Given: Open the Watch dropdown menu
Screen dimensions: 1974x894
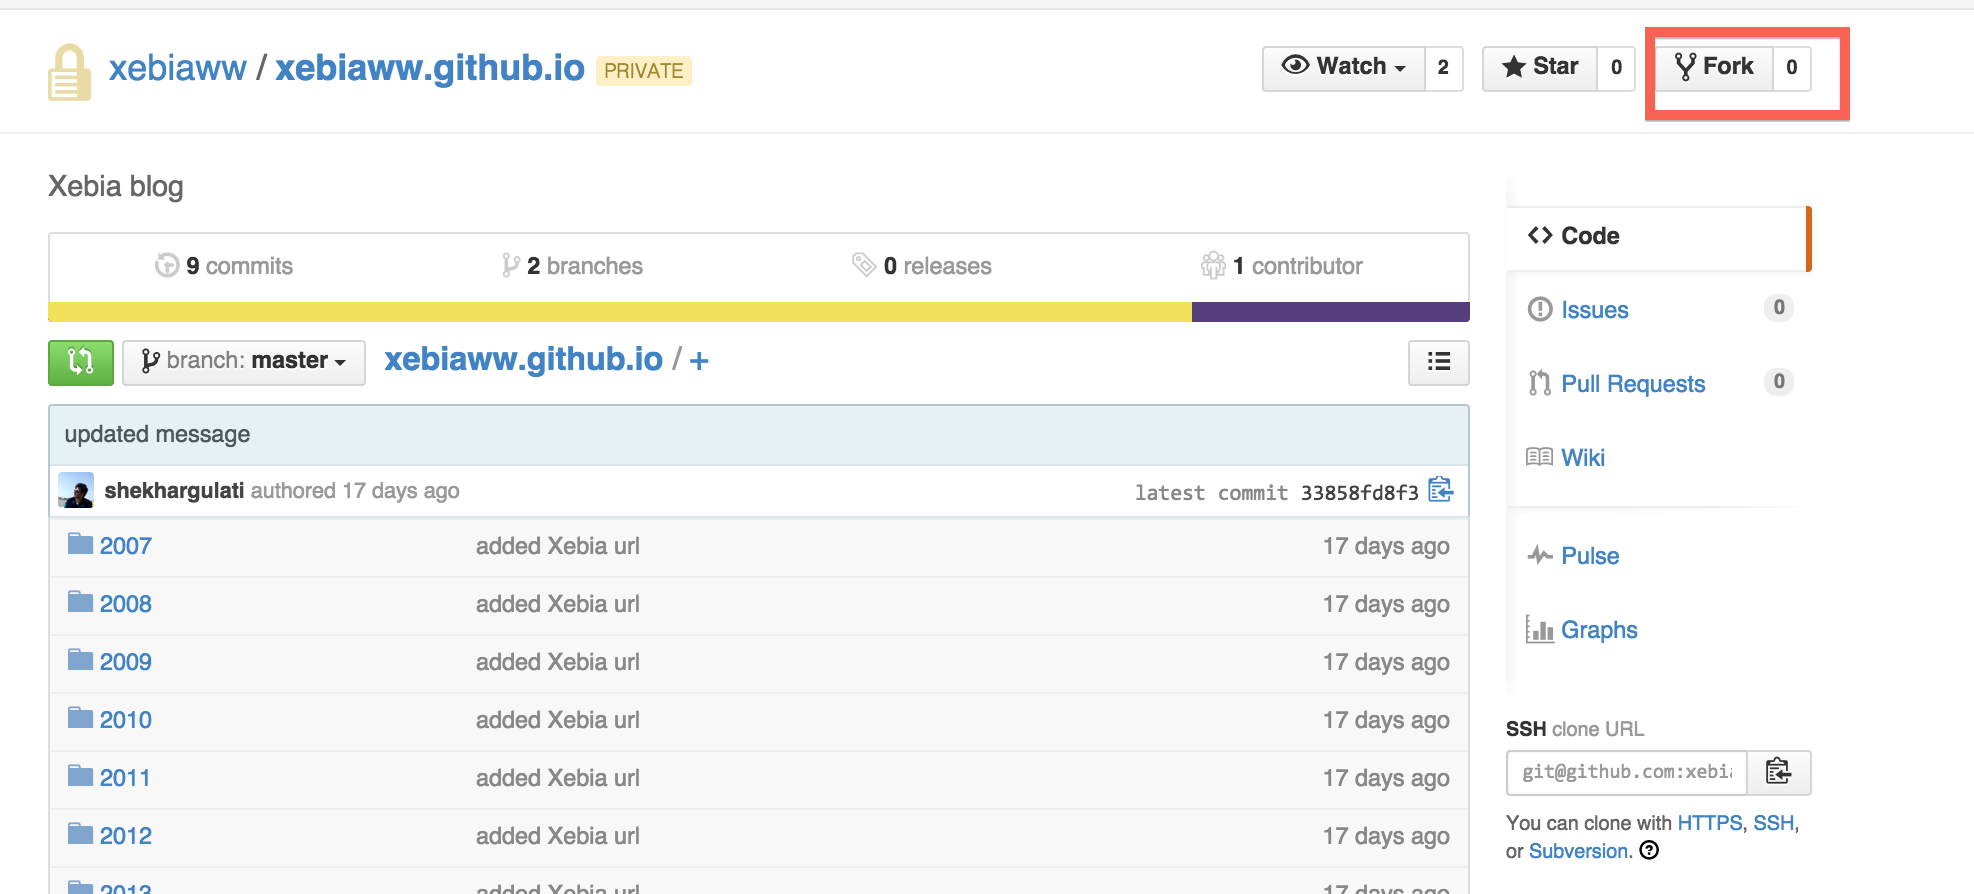Looking at the screenshot, I should pos(1344,68).
